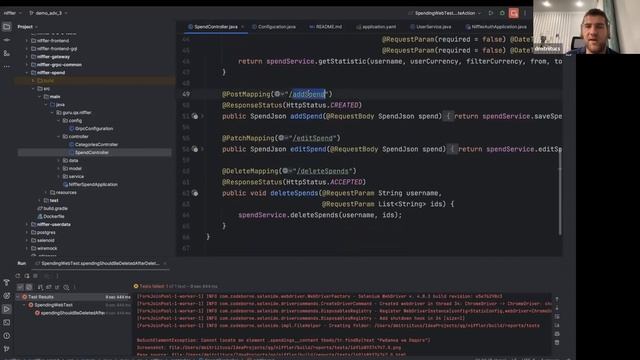This screenshot has width=640, height=360.
Task: Open more actions menu in top toolbar
Action: [525, 13]
